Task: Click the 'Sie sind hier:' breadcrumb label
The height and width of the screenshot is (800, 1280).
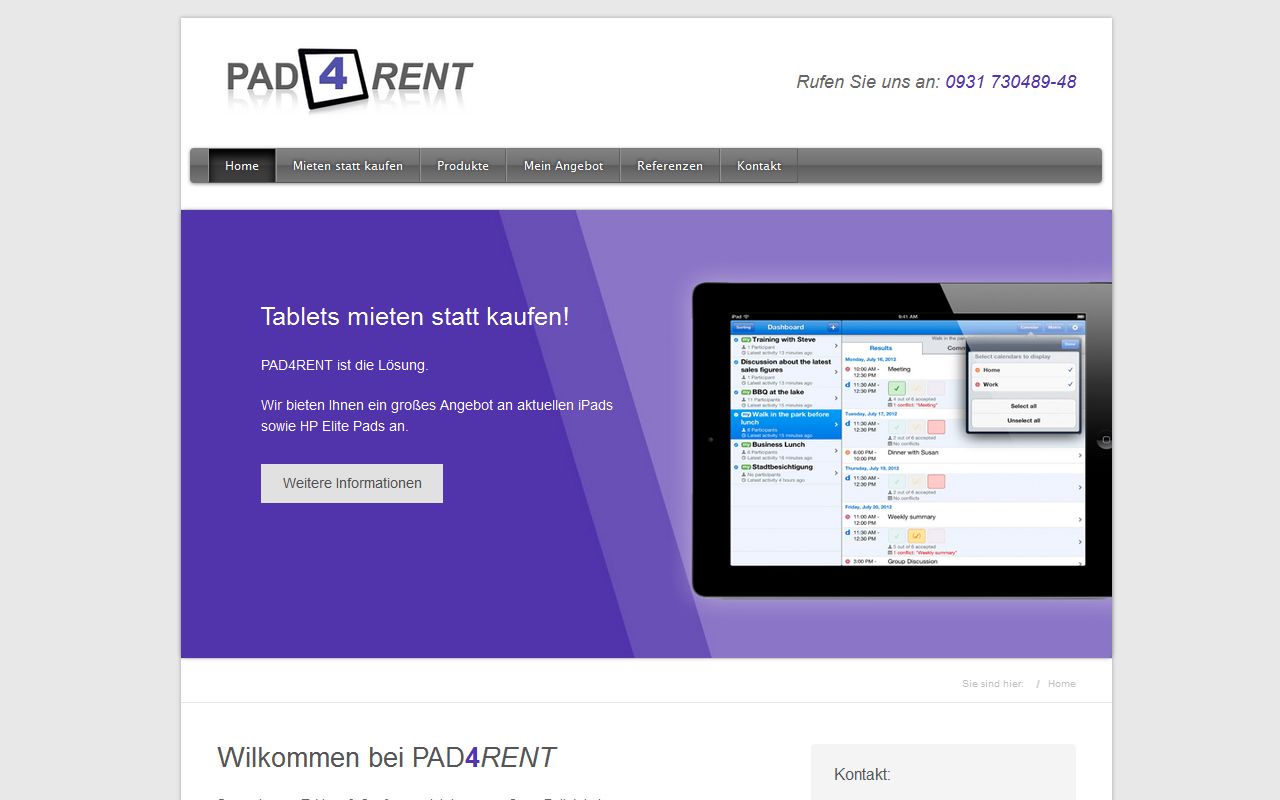Action: [993, 684]
